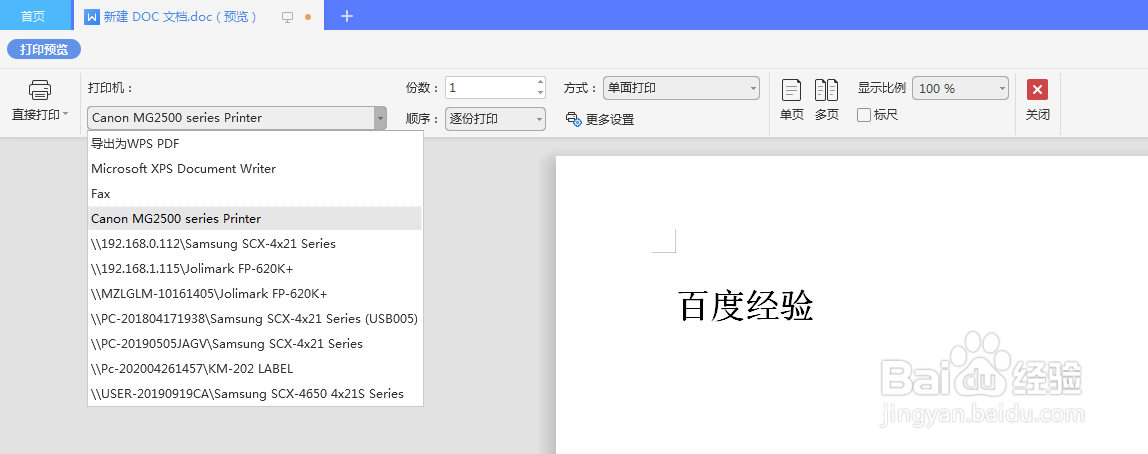The width and height of the screenshot is (1148, 454).
Task: Select \\PC-20190505JAGV\Samsung SCX-4x21 Series printer
Action: (255, 343)
